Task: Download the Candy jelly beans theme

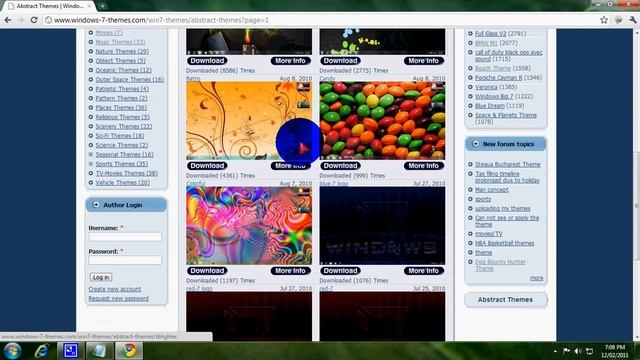Action: click(x=340, y=166)
